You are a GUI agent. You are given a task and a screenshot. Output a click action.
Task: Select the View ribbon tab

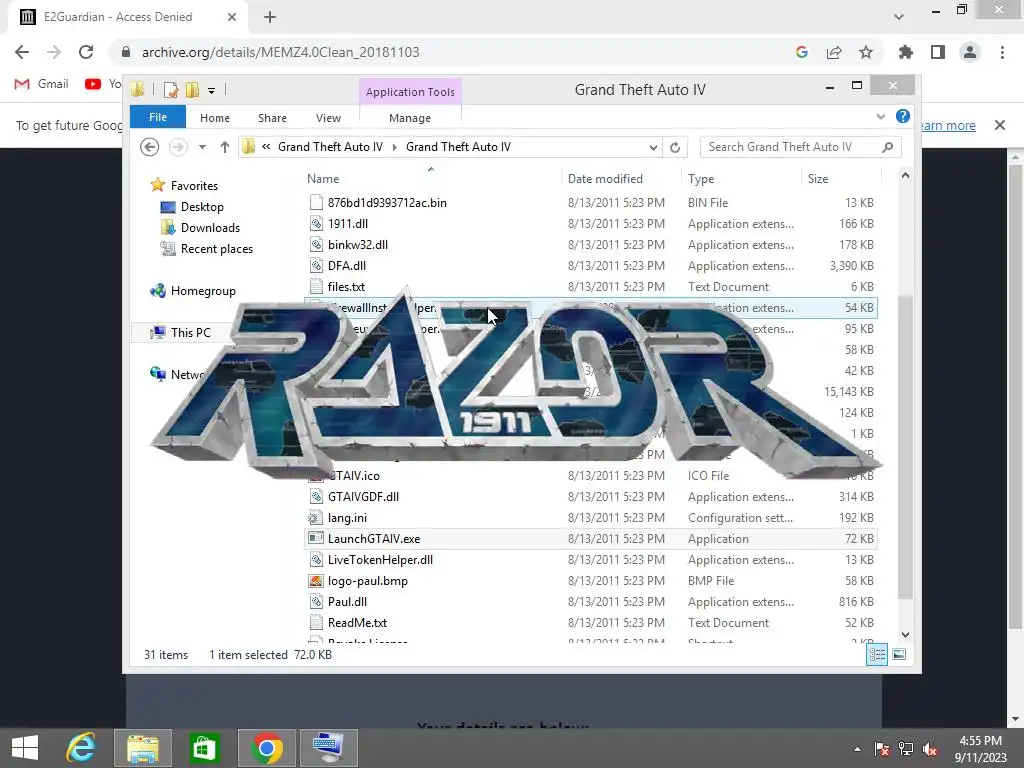tap(328, 118)
